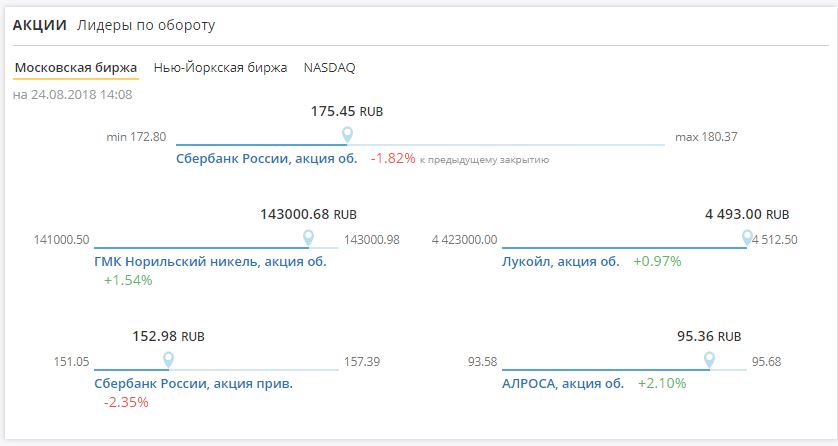This screenshot has width=838, height=446.
Task: Click the АКЦИИ section heading
Action: tap(39, 25)
